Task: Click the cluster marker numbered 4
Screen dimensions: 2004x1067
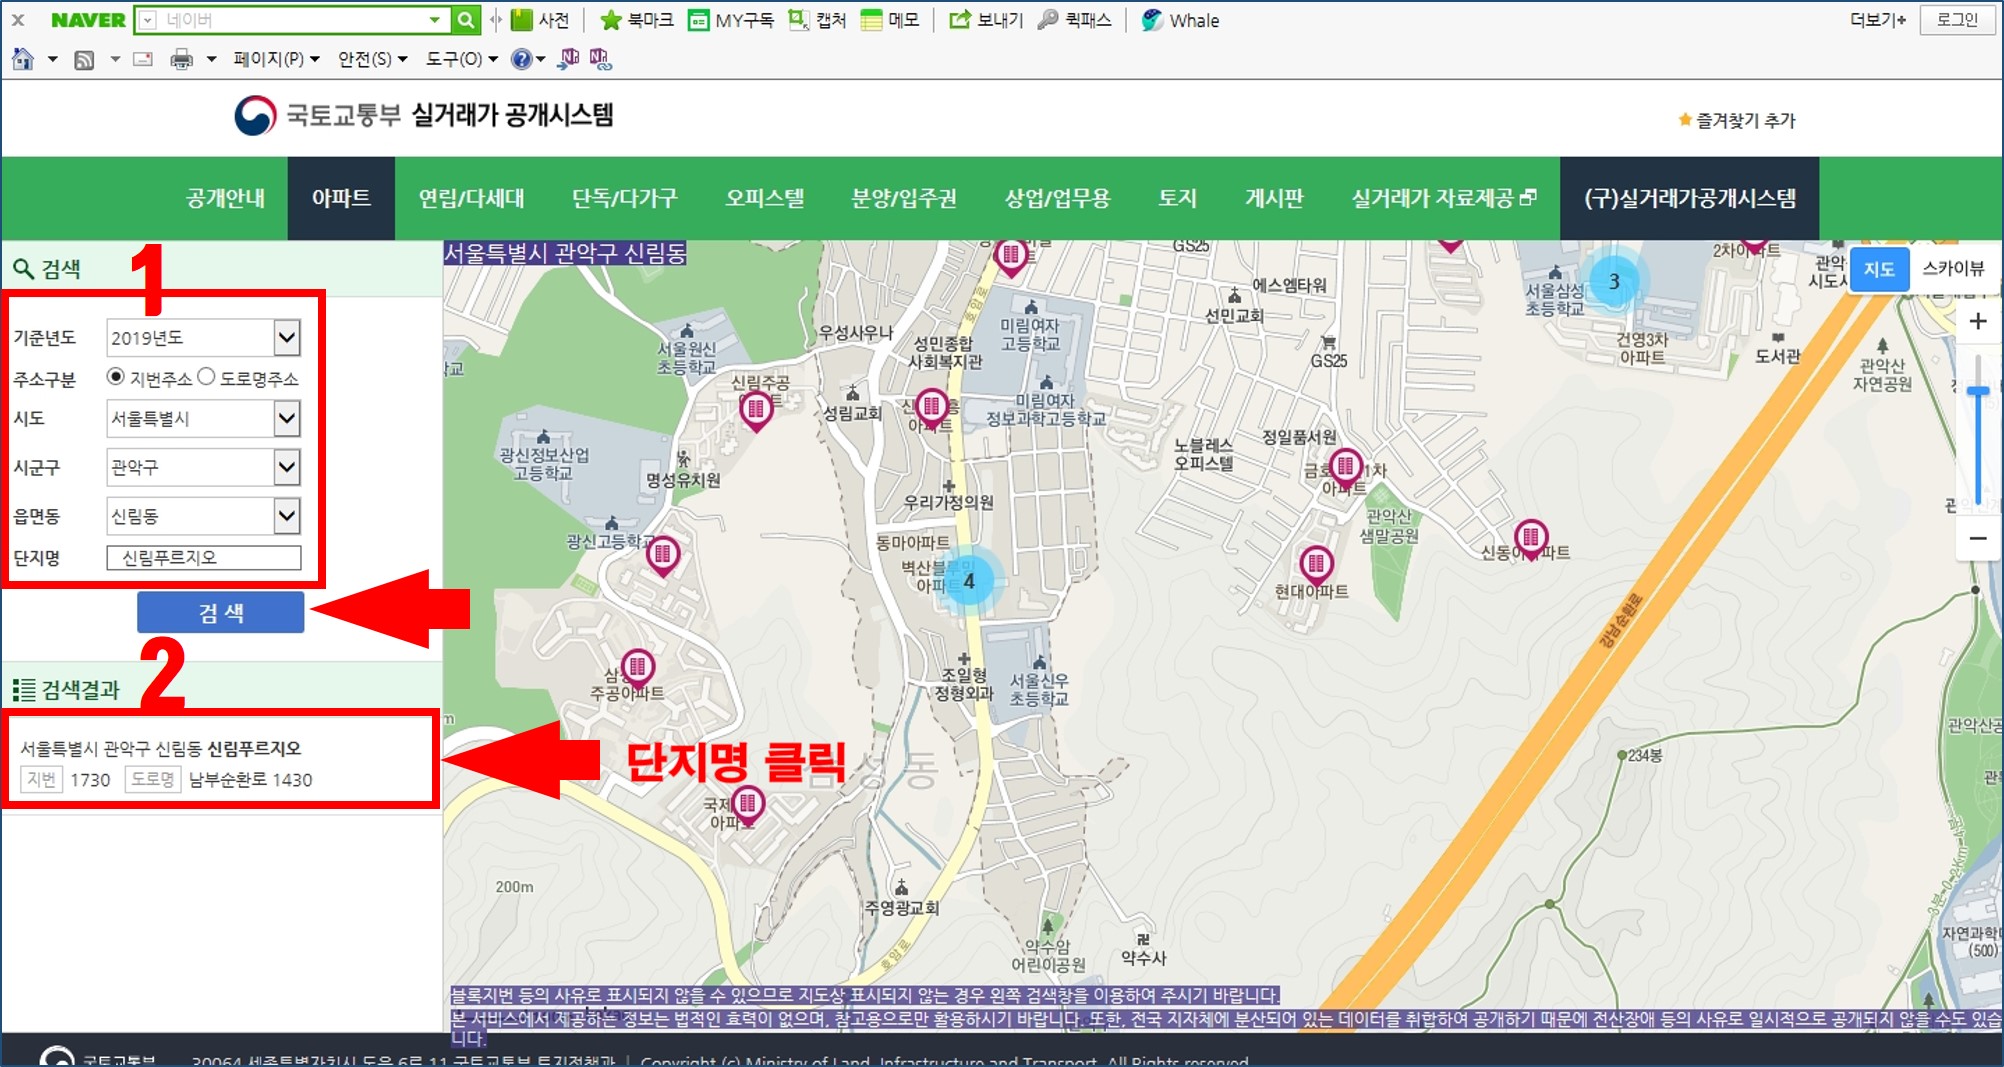Action: click(968, 581)
